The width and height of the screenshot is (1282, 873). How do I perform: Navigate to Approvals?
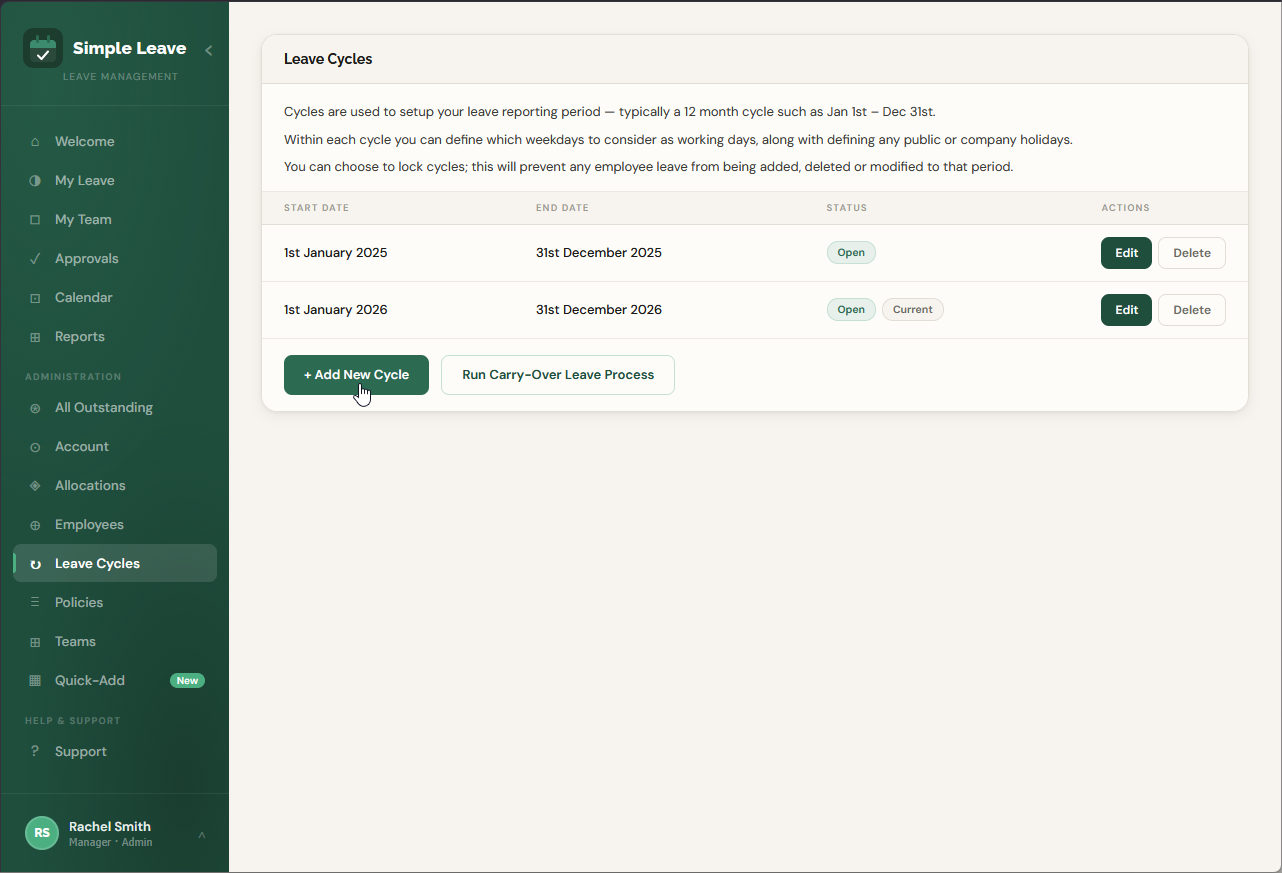[115, 259]
